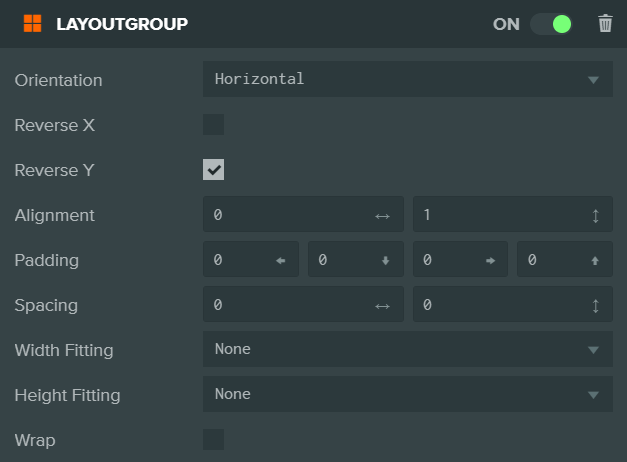Uncheck the Reverse Y checkbox
The image size is (627, 462).
pos(213,170)
